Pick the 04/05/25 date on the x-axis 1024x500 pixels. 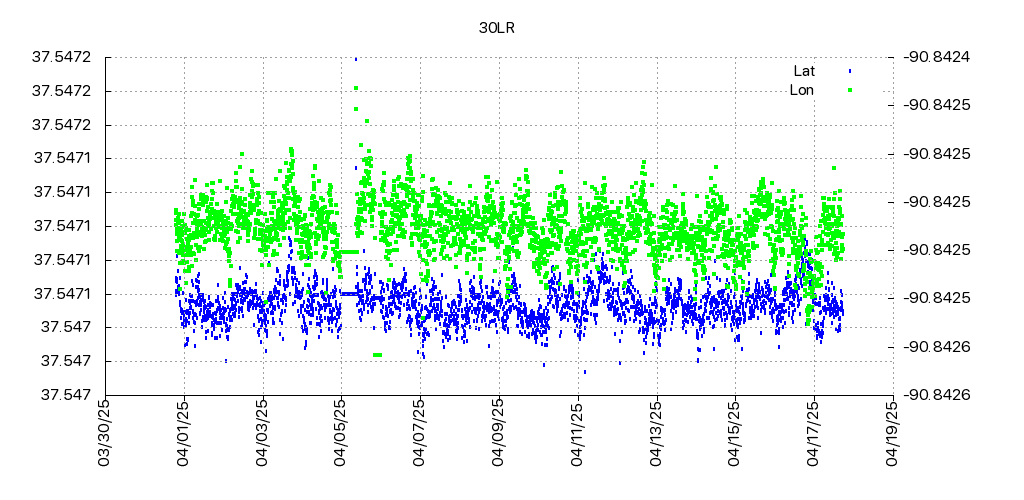(341, 433)
